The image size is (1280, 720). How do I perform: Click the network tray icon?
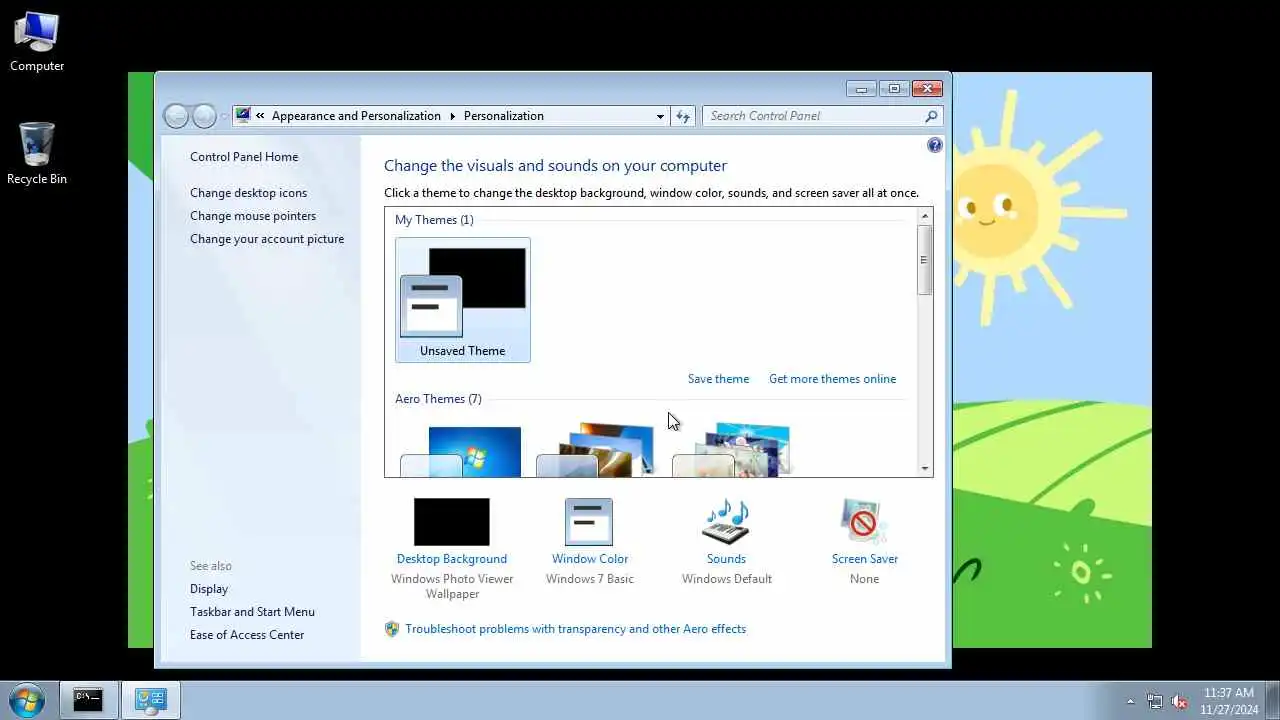click(x=1155, y=701)
